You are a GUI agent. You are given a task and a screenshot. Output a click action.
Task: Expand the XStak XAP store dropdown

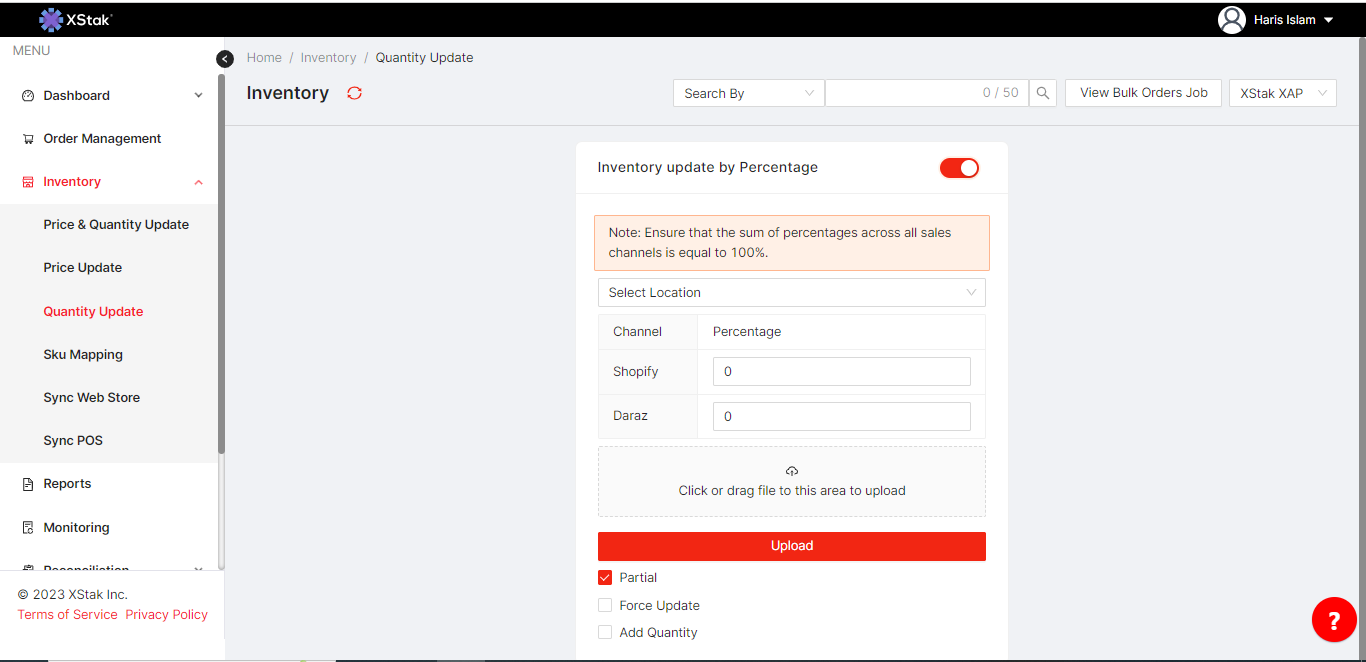click(1282, 93)
